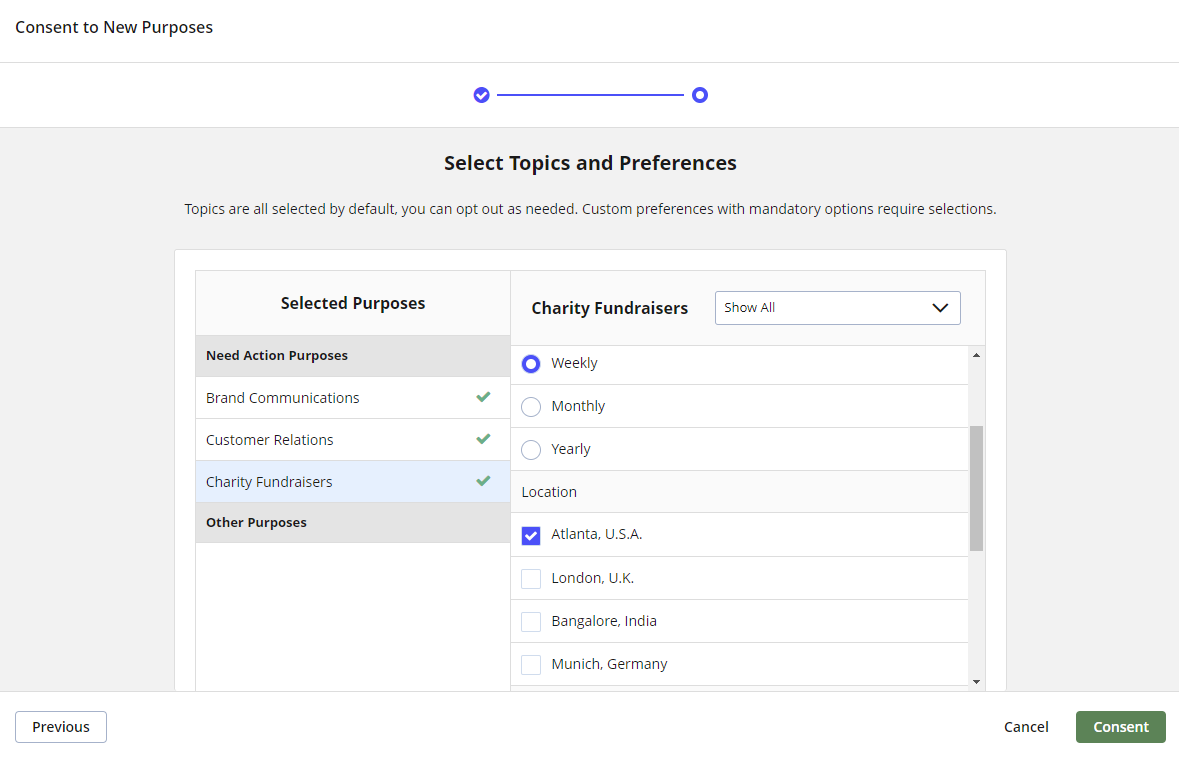The height and width of the screenshot is (758, 1179).
Task: Uncheck the Atlanta, U.S.A. location
Action: click(x=530, y=535)
